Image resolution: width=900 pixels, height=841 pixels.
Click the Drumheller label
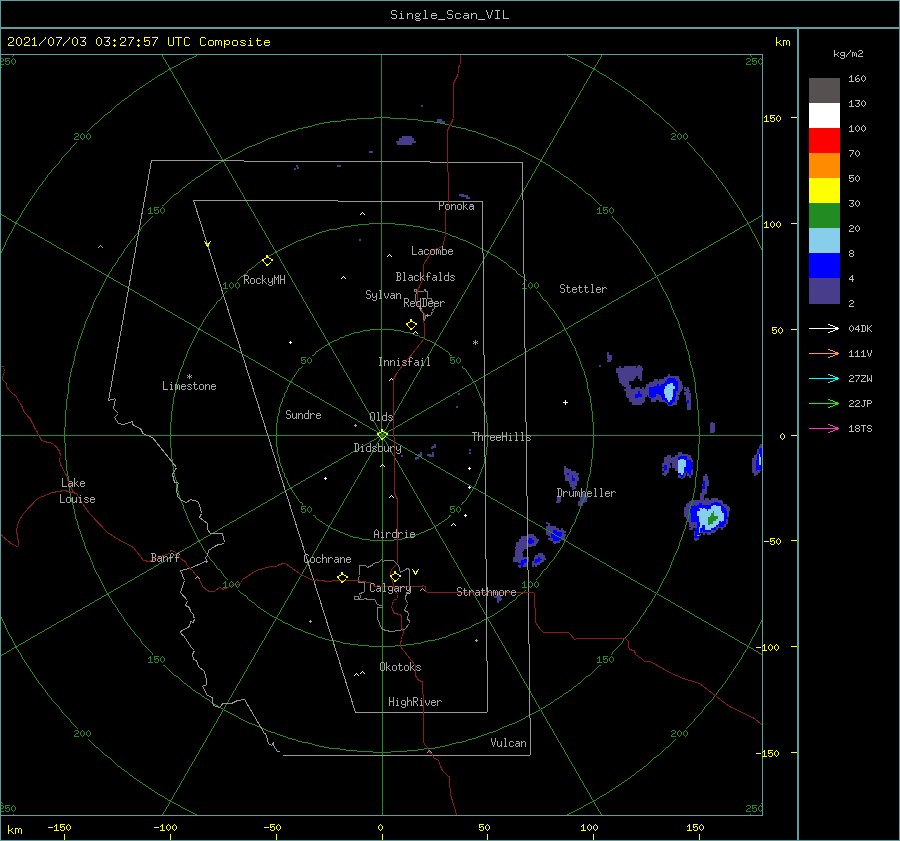586,493
